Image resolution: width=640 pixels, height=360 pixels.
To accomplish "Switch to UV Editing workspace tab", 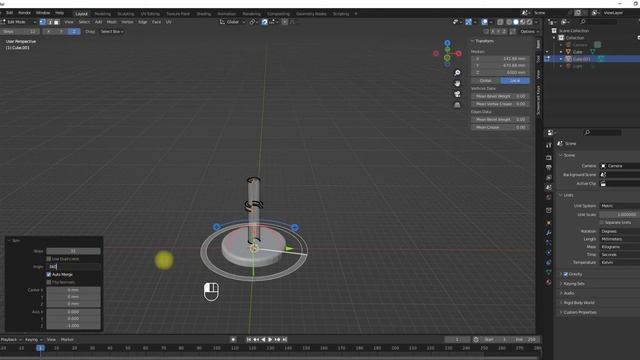I will (150, 14).
